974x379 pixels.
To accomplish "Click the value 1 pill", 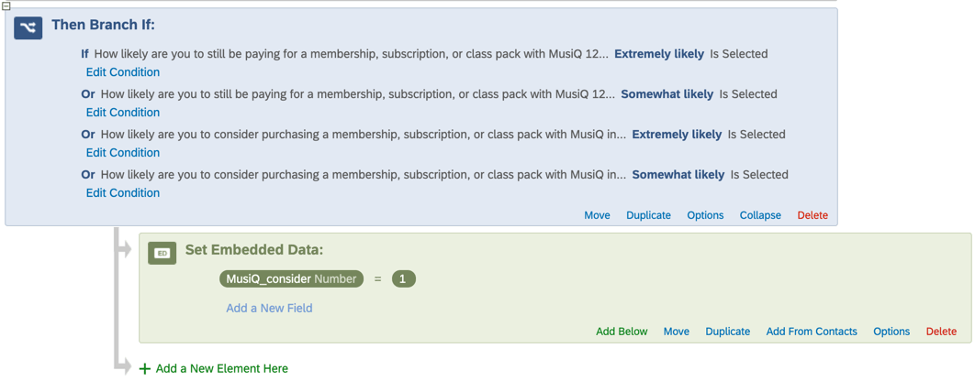I will pyautogui.click(x=403, y=279).
